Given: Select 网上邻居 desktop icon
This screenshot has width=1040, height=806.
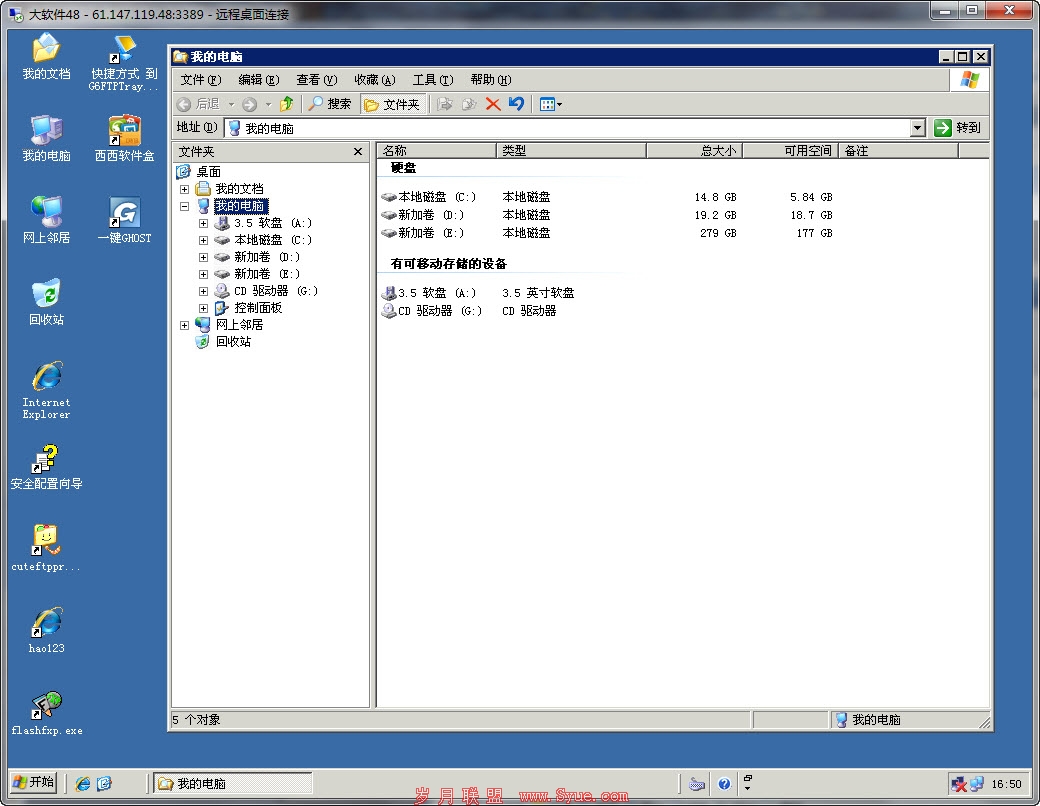Looking at the screenshot, I should click(x=46, y=220).
